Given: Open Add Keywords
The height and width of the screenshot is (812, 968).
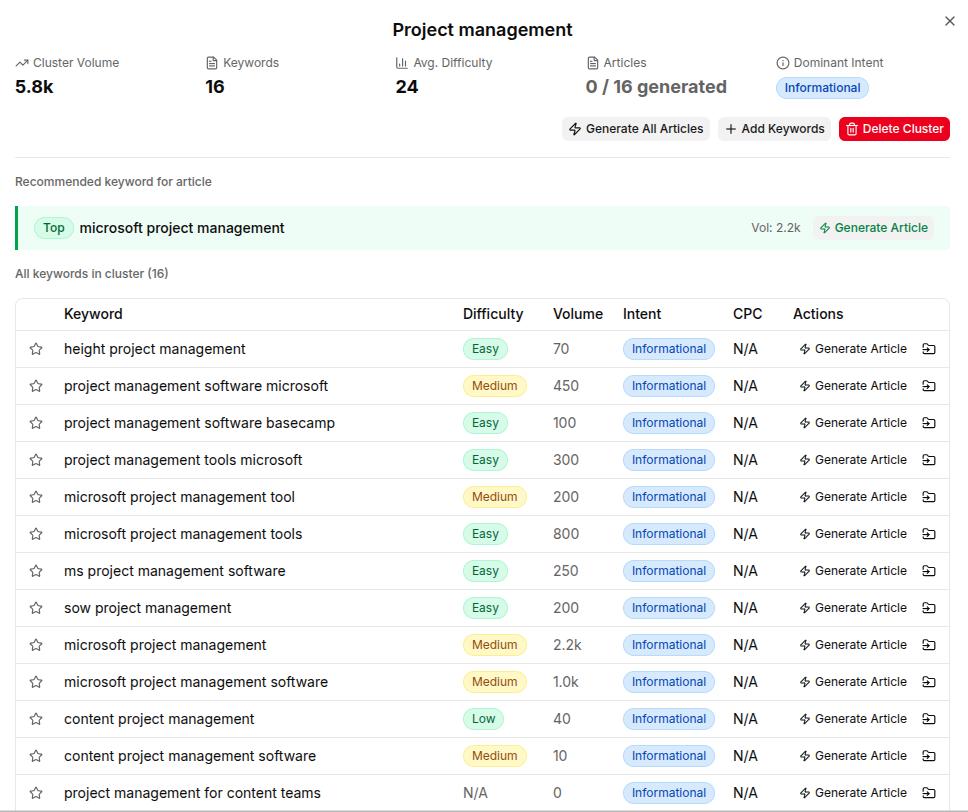Looking at the screenshot, I should tap(775, 129).
